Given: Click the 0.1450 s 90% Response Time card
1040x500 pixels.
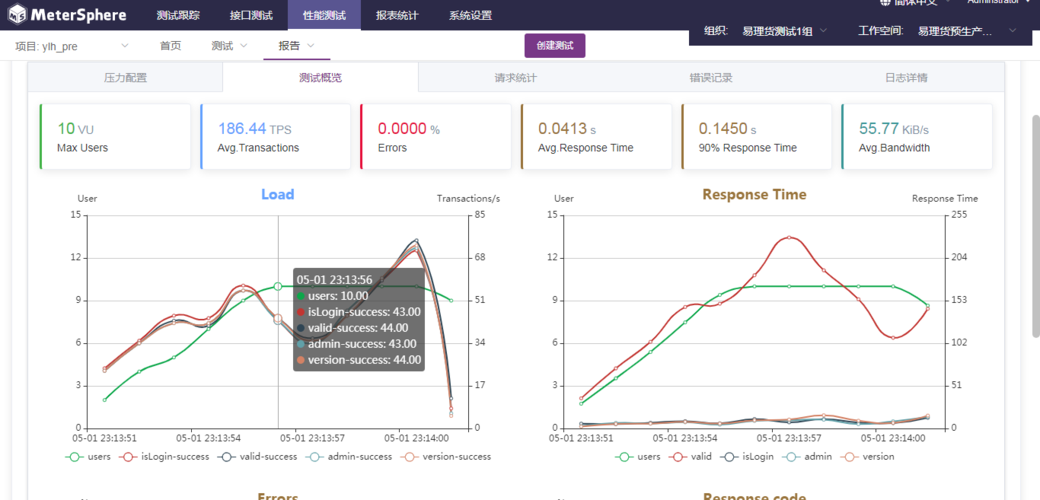Looking at the screenshot, I should click(x=756, y=137).
